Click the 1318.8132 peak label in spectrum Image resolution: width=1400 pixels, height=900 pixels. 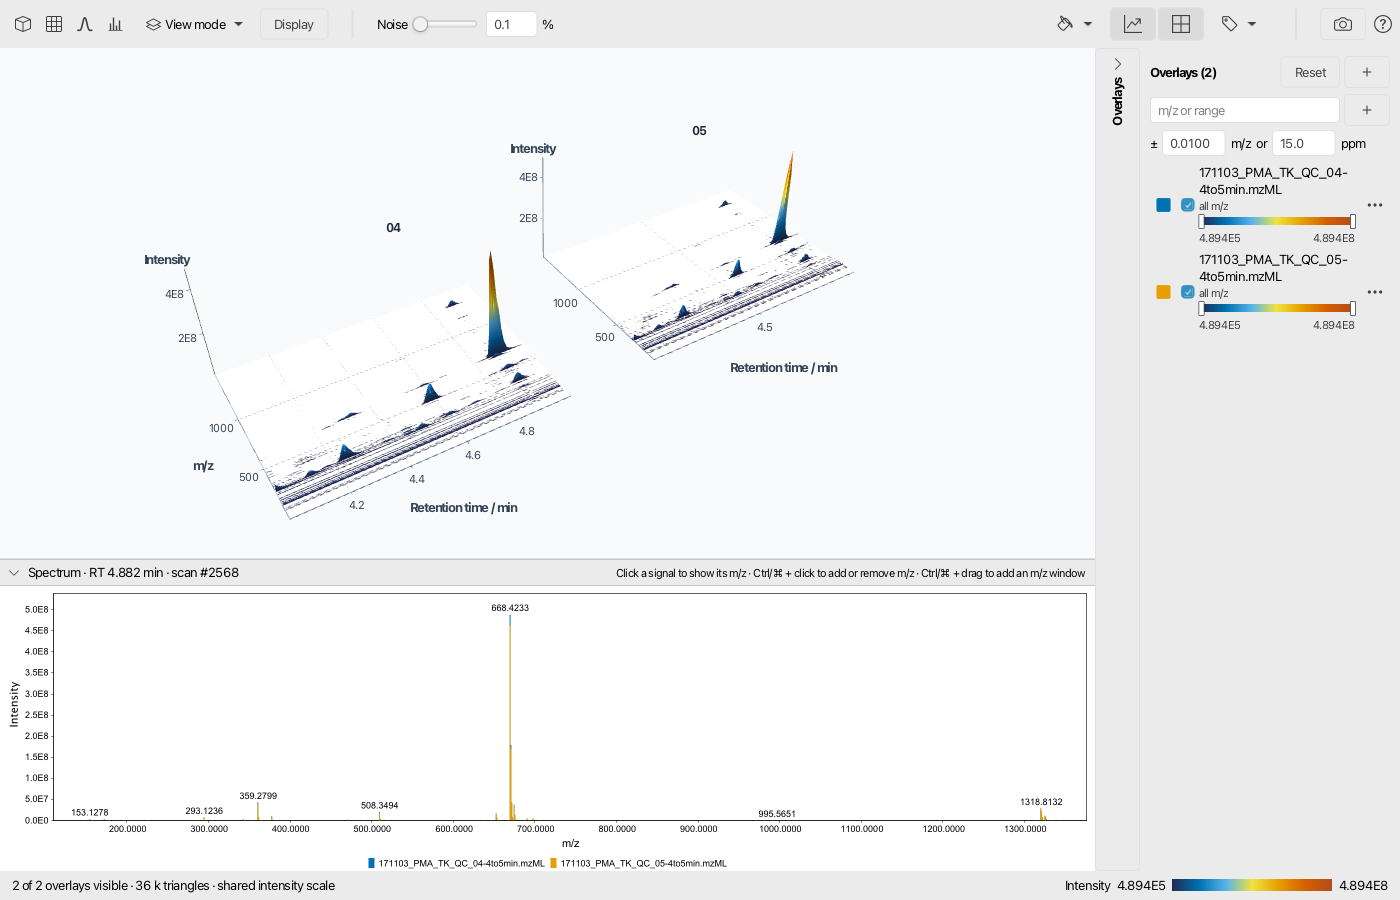(1041, 802)
